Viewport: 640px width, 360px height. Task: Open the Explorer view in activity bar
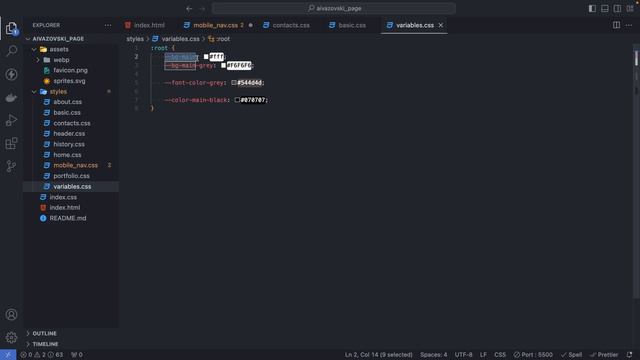click(x=11, y=28)
